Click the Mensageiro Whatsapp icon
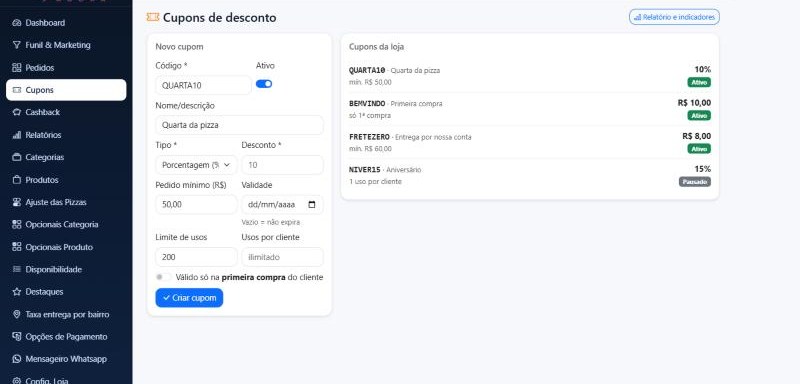The width and height of the screenshot is (800, 384). [x=16, y=360]
